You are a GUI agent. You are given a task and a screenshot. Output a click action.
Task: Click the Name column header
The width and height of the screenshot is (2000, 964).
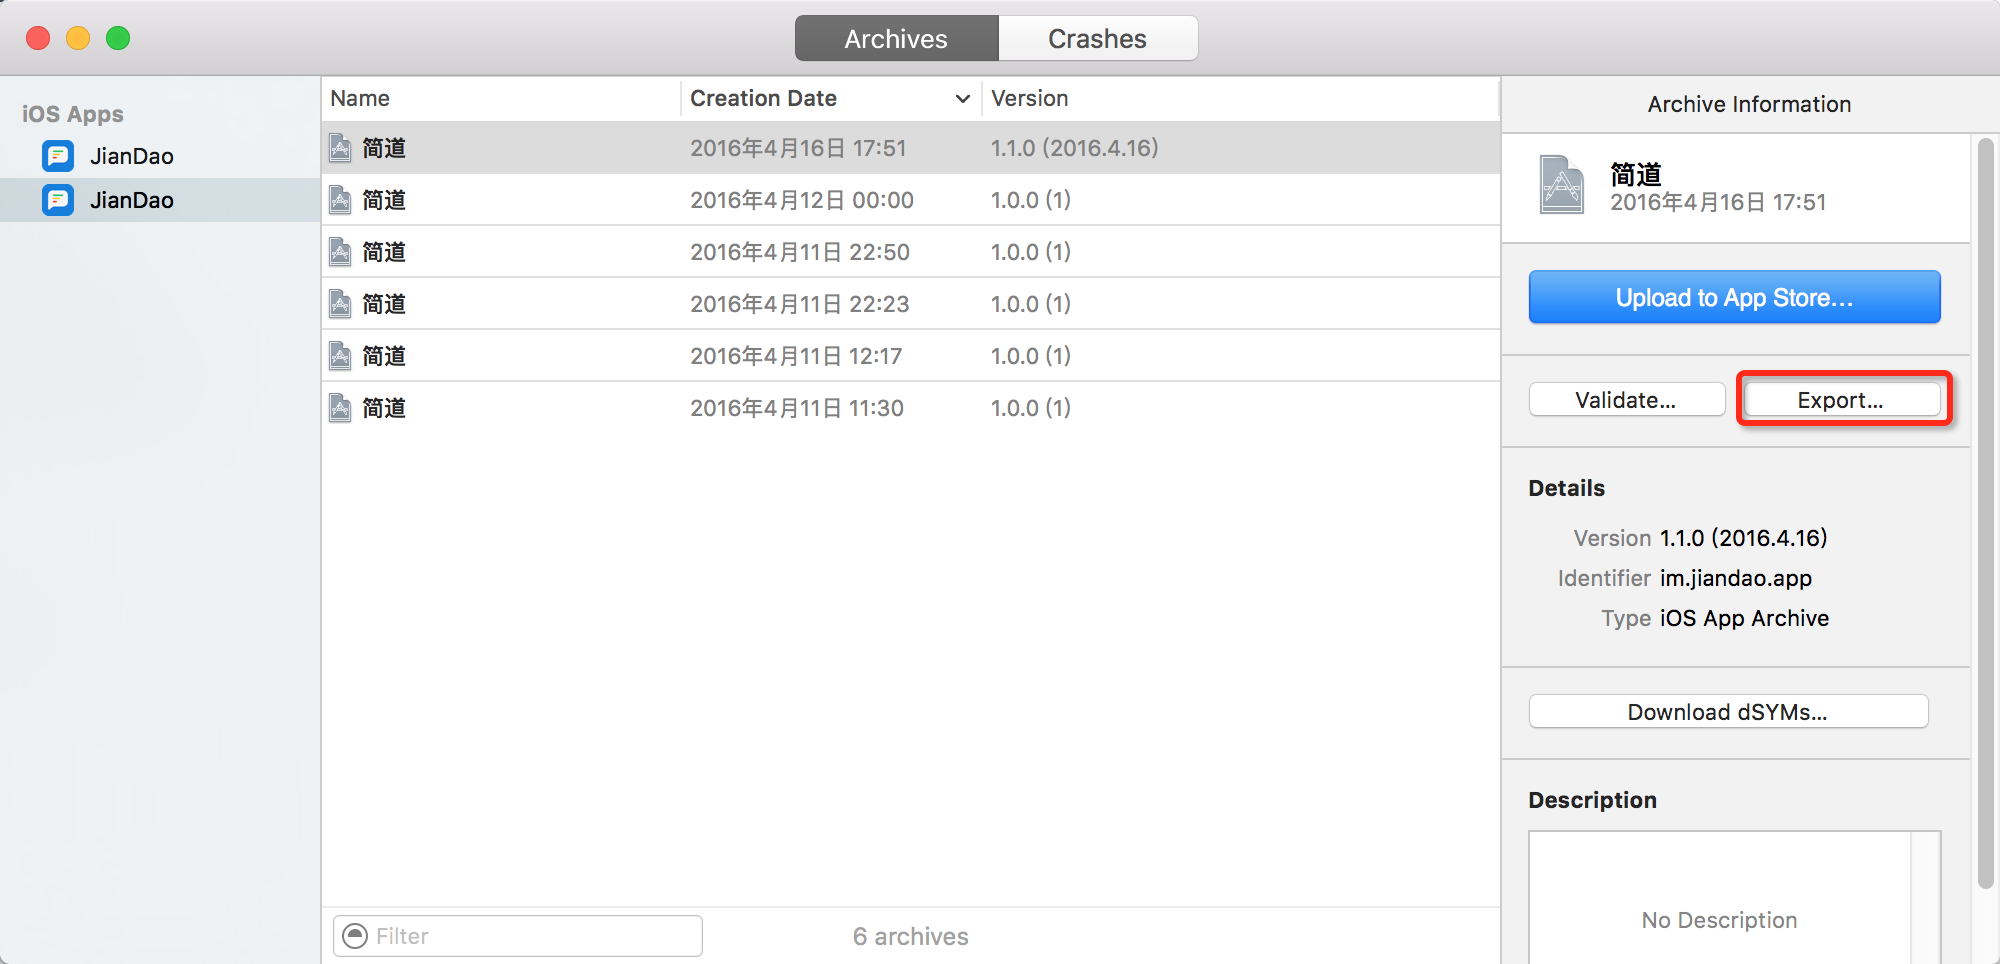(500, 99)
